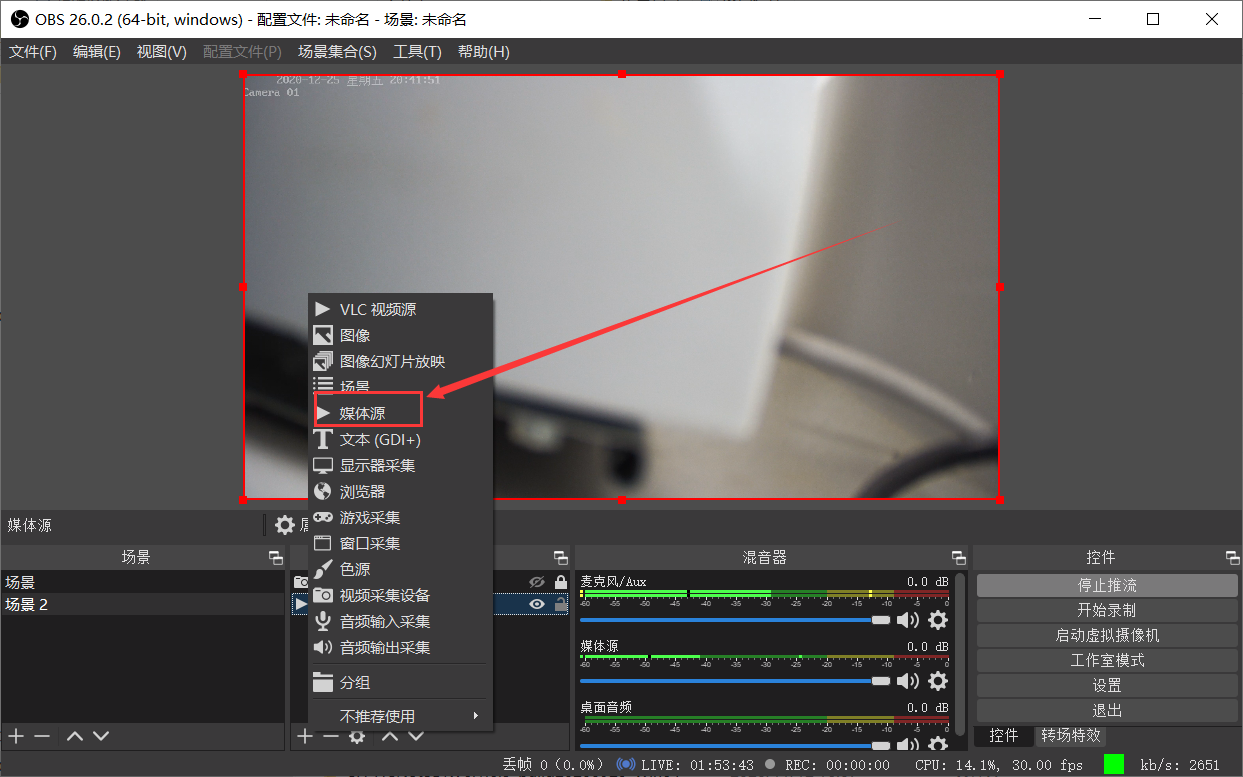Switch to the 转场特效 tab

coord(1071,735)
